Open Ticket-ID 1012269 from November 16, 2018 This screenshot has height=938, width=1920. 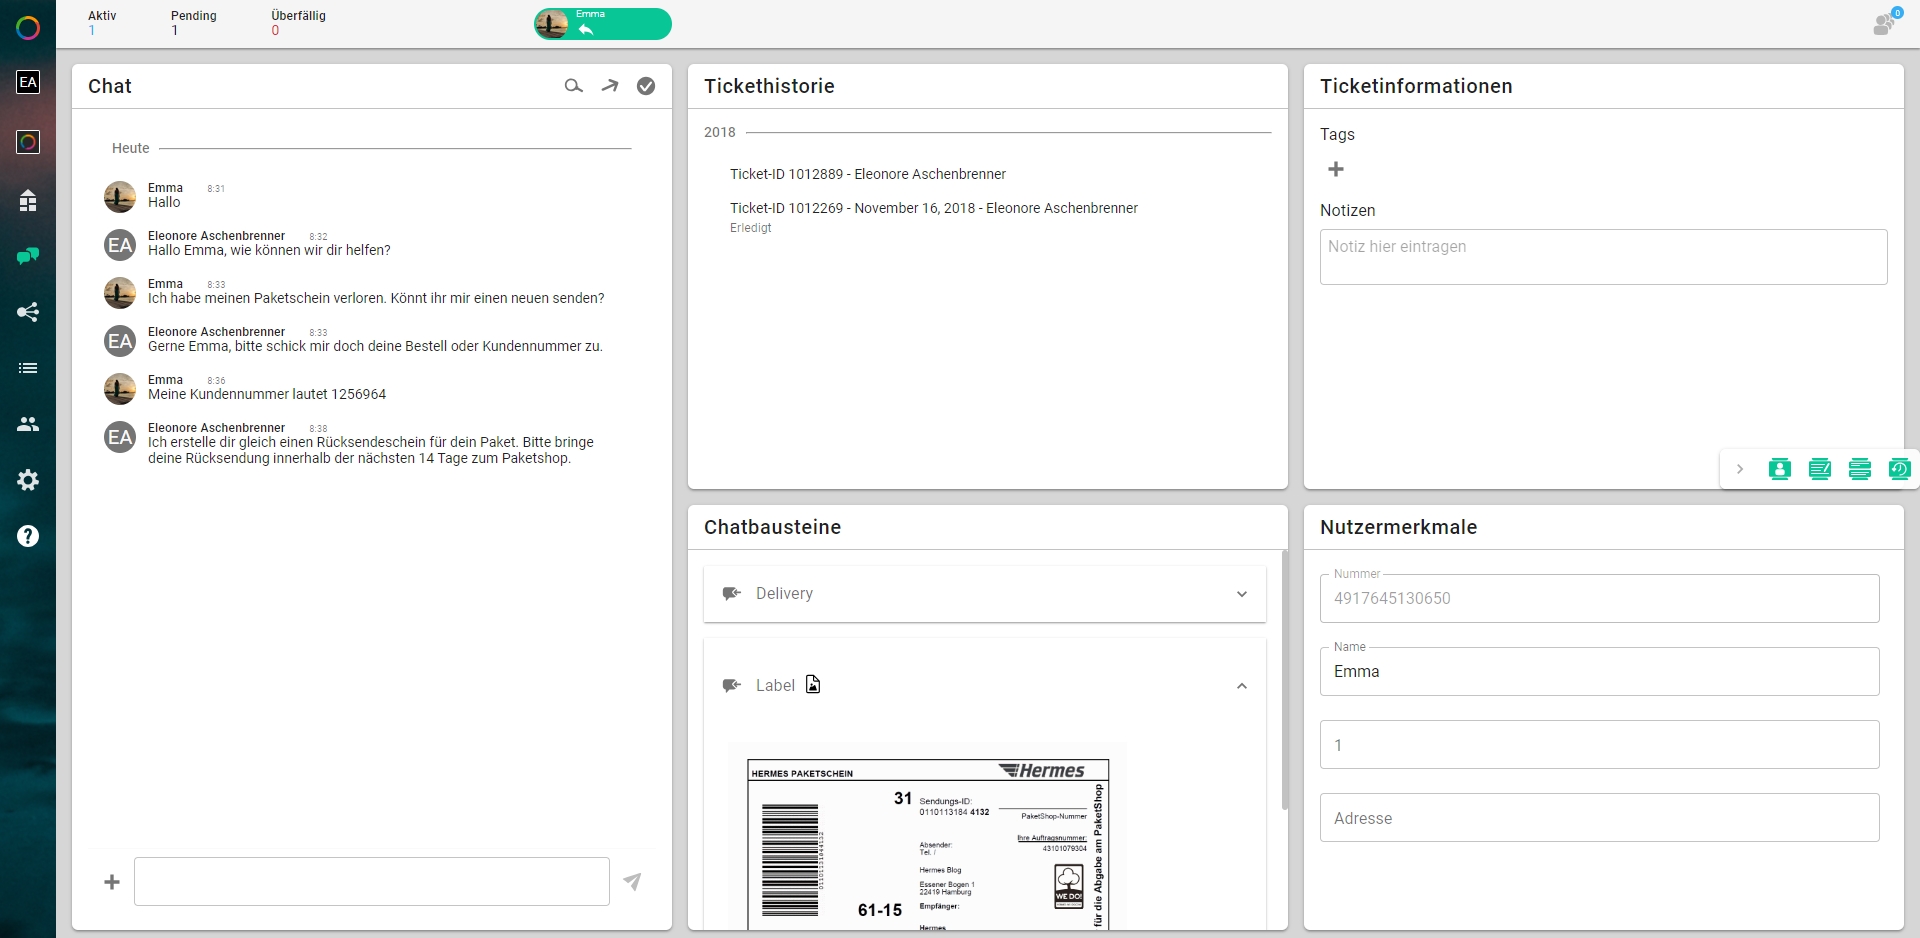934,208
